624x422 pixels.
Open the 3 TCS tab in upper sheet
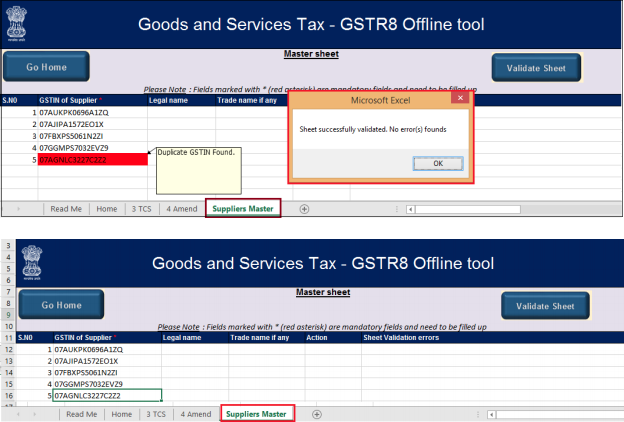(x=142, y=209)
